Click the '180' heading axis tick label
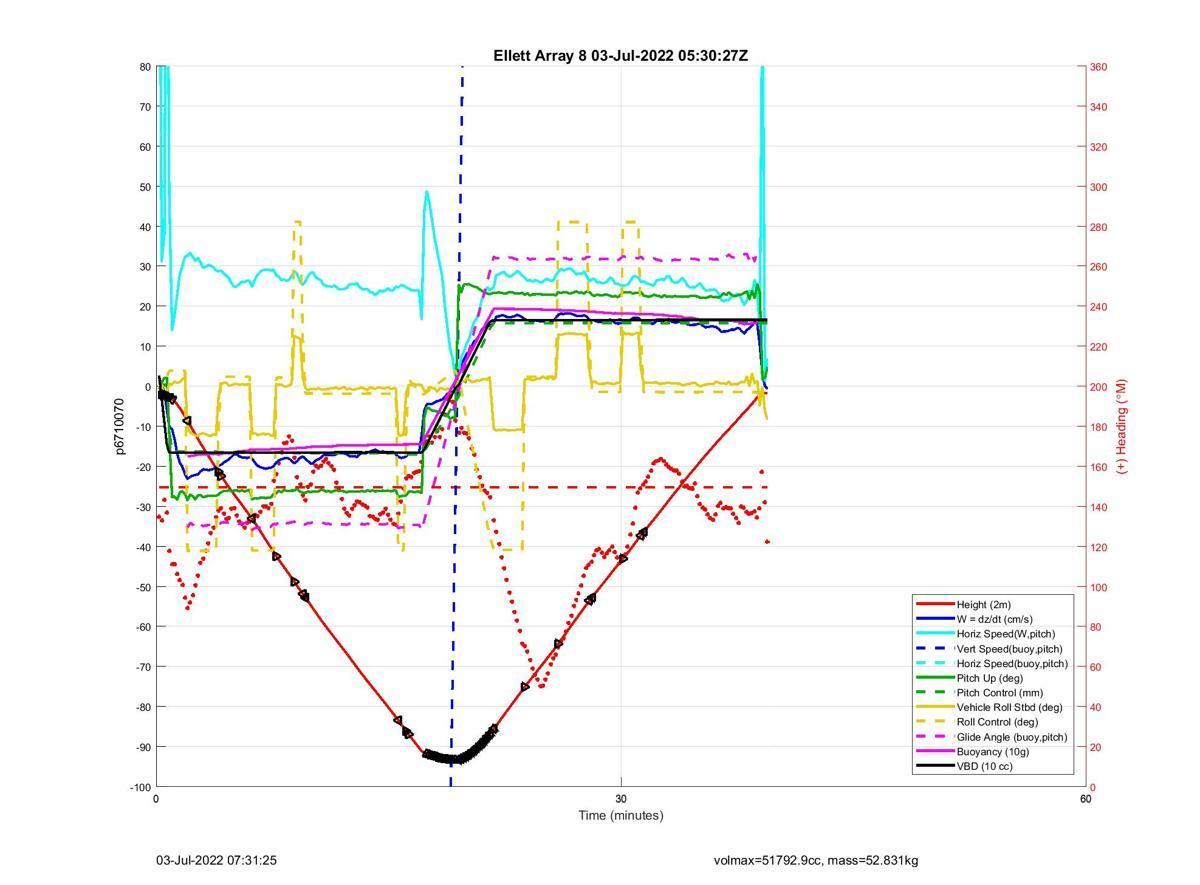 coord(1099,427)
